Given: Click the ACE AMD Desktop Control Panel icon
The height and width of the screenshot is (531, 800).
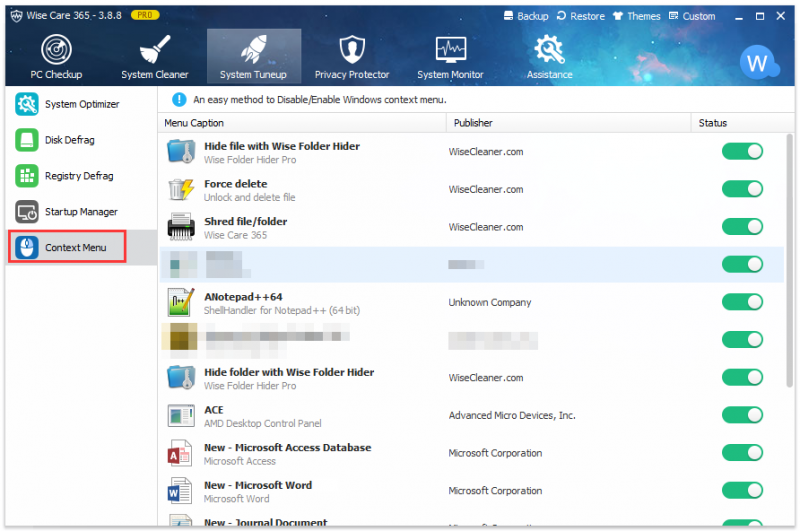Looking at the screenshot, I should 181,415.
